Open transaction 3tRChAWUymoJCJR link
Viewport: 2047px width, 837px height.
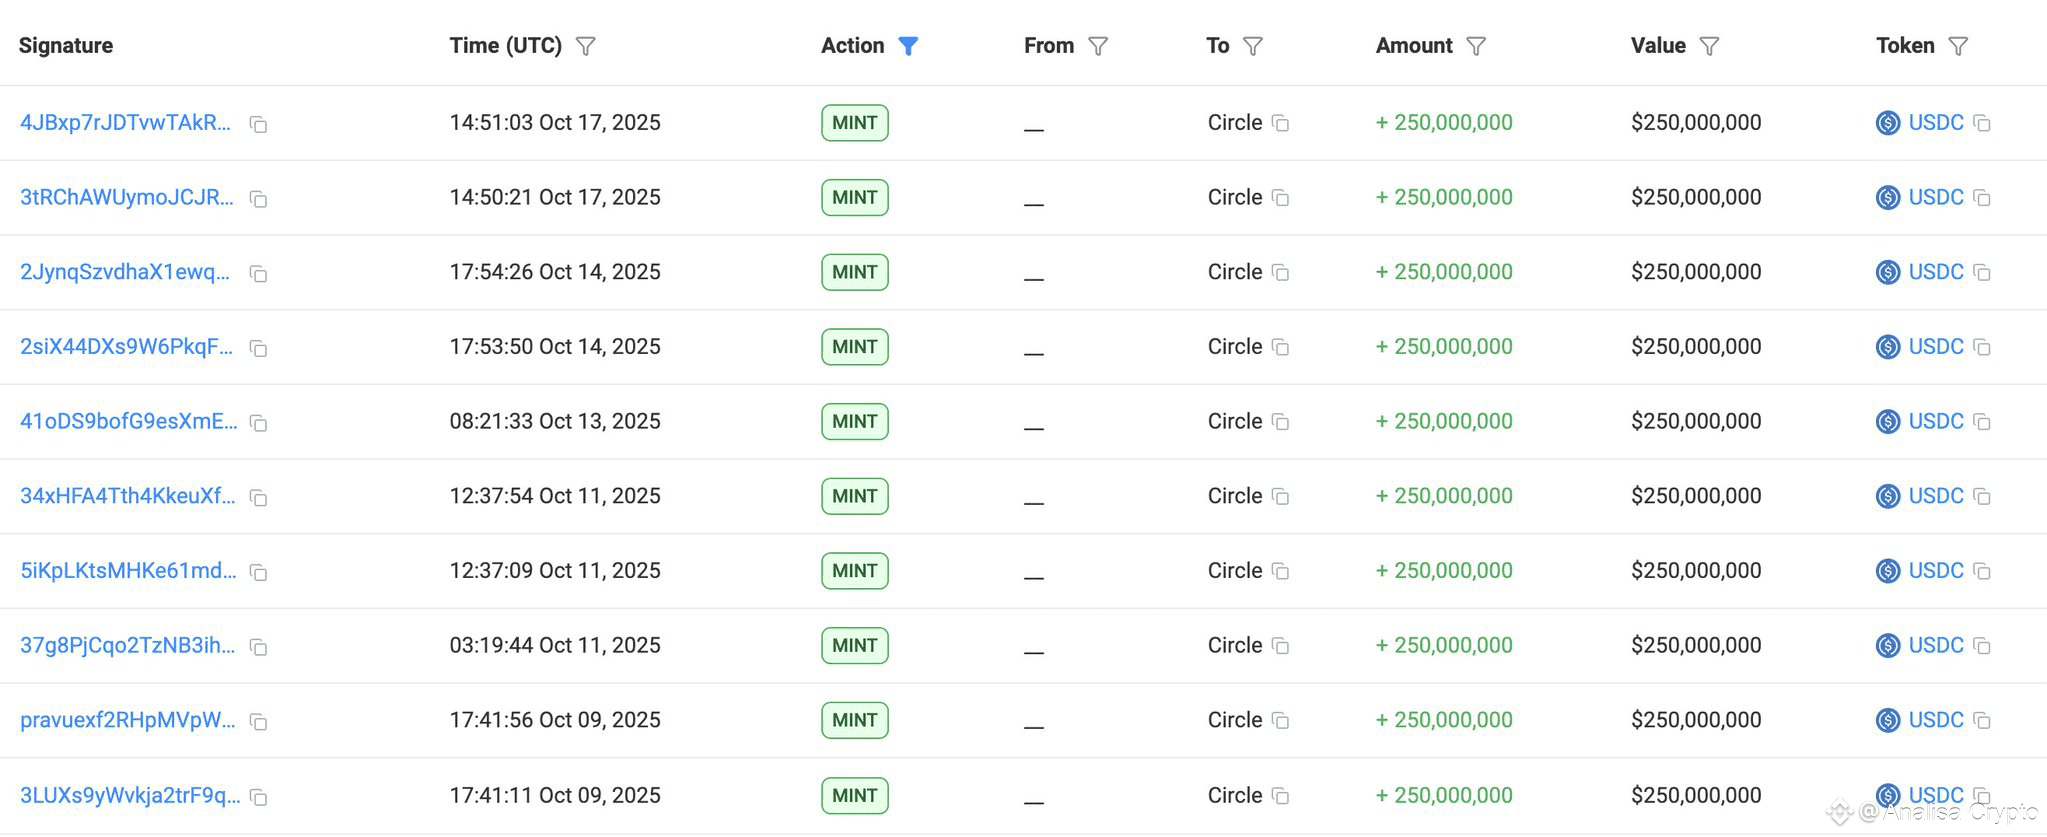click(127, 197)
